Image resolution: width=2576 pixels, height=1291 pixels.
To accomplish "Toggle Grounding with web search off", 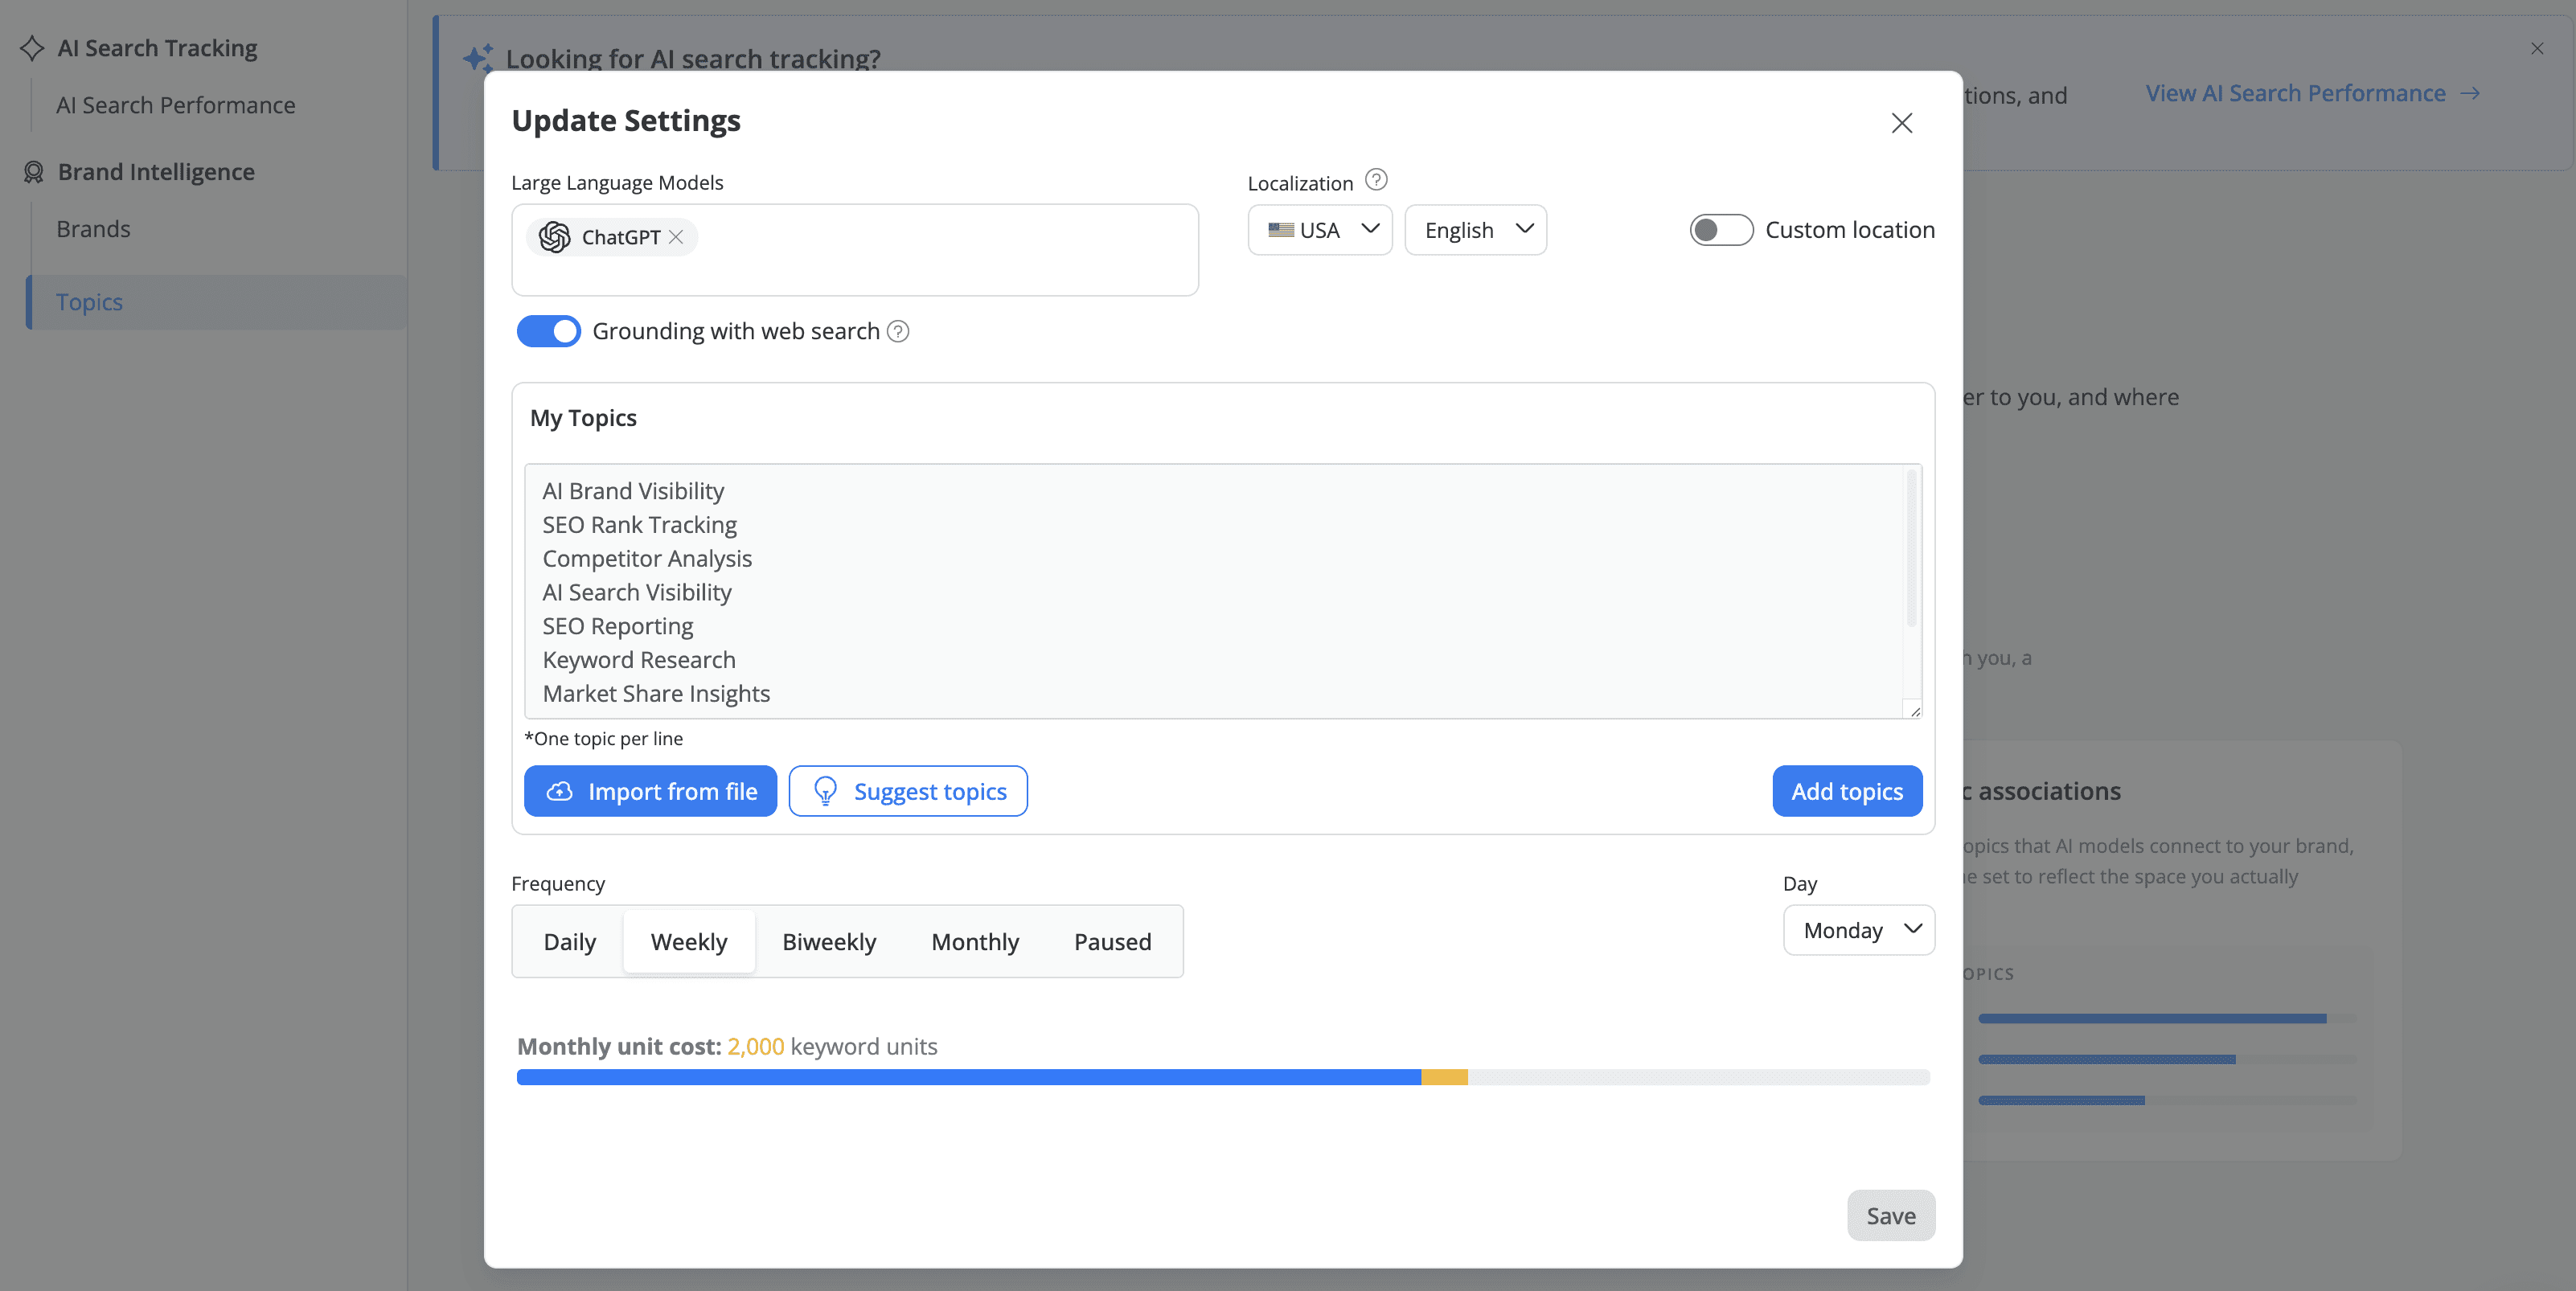I will 548,331.
